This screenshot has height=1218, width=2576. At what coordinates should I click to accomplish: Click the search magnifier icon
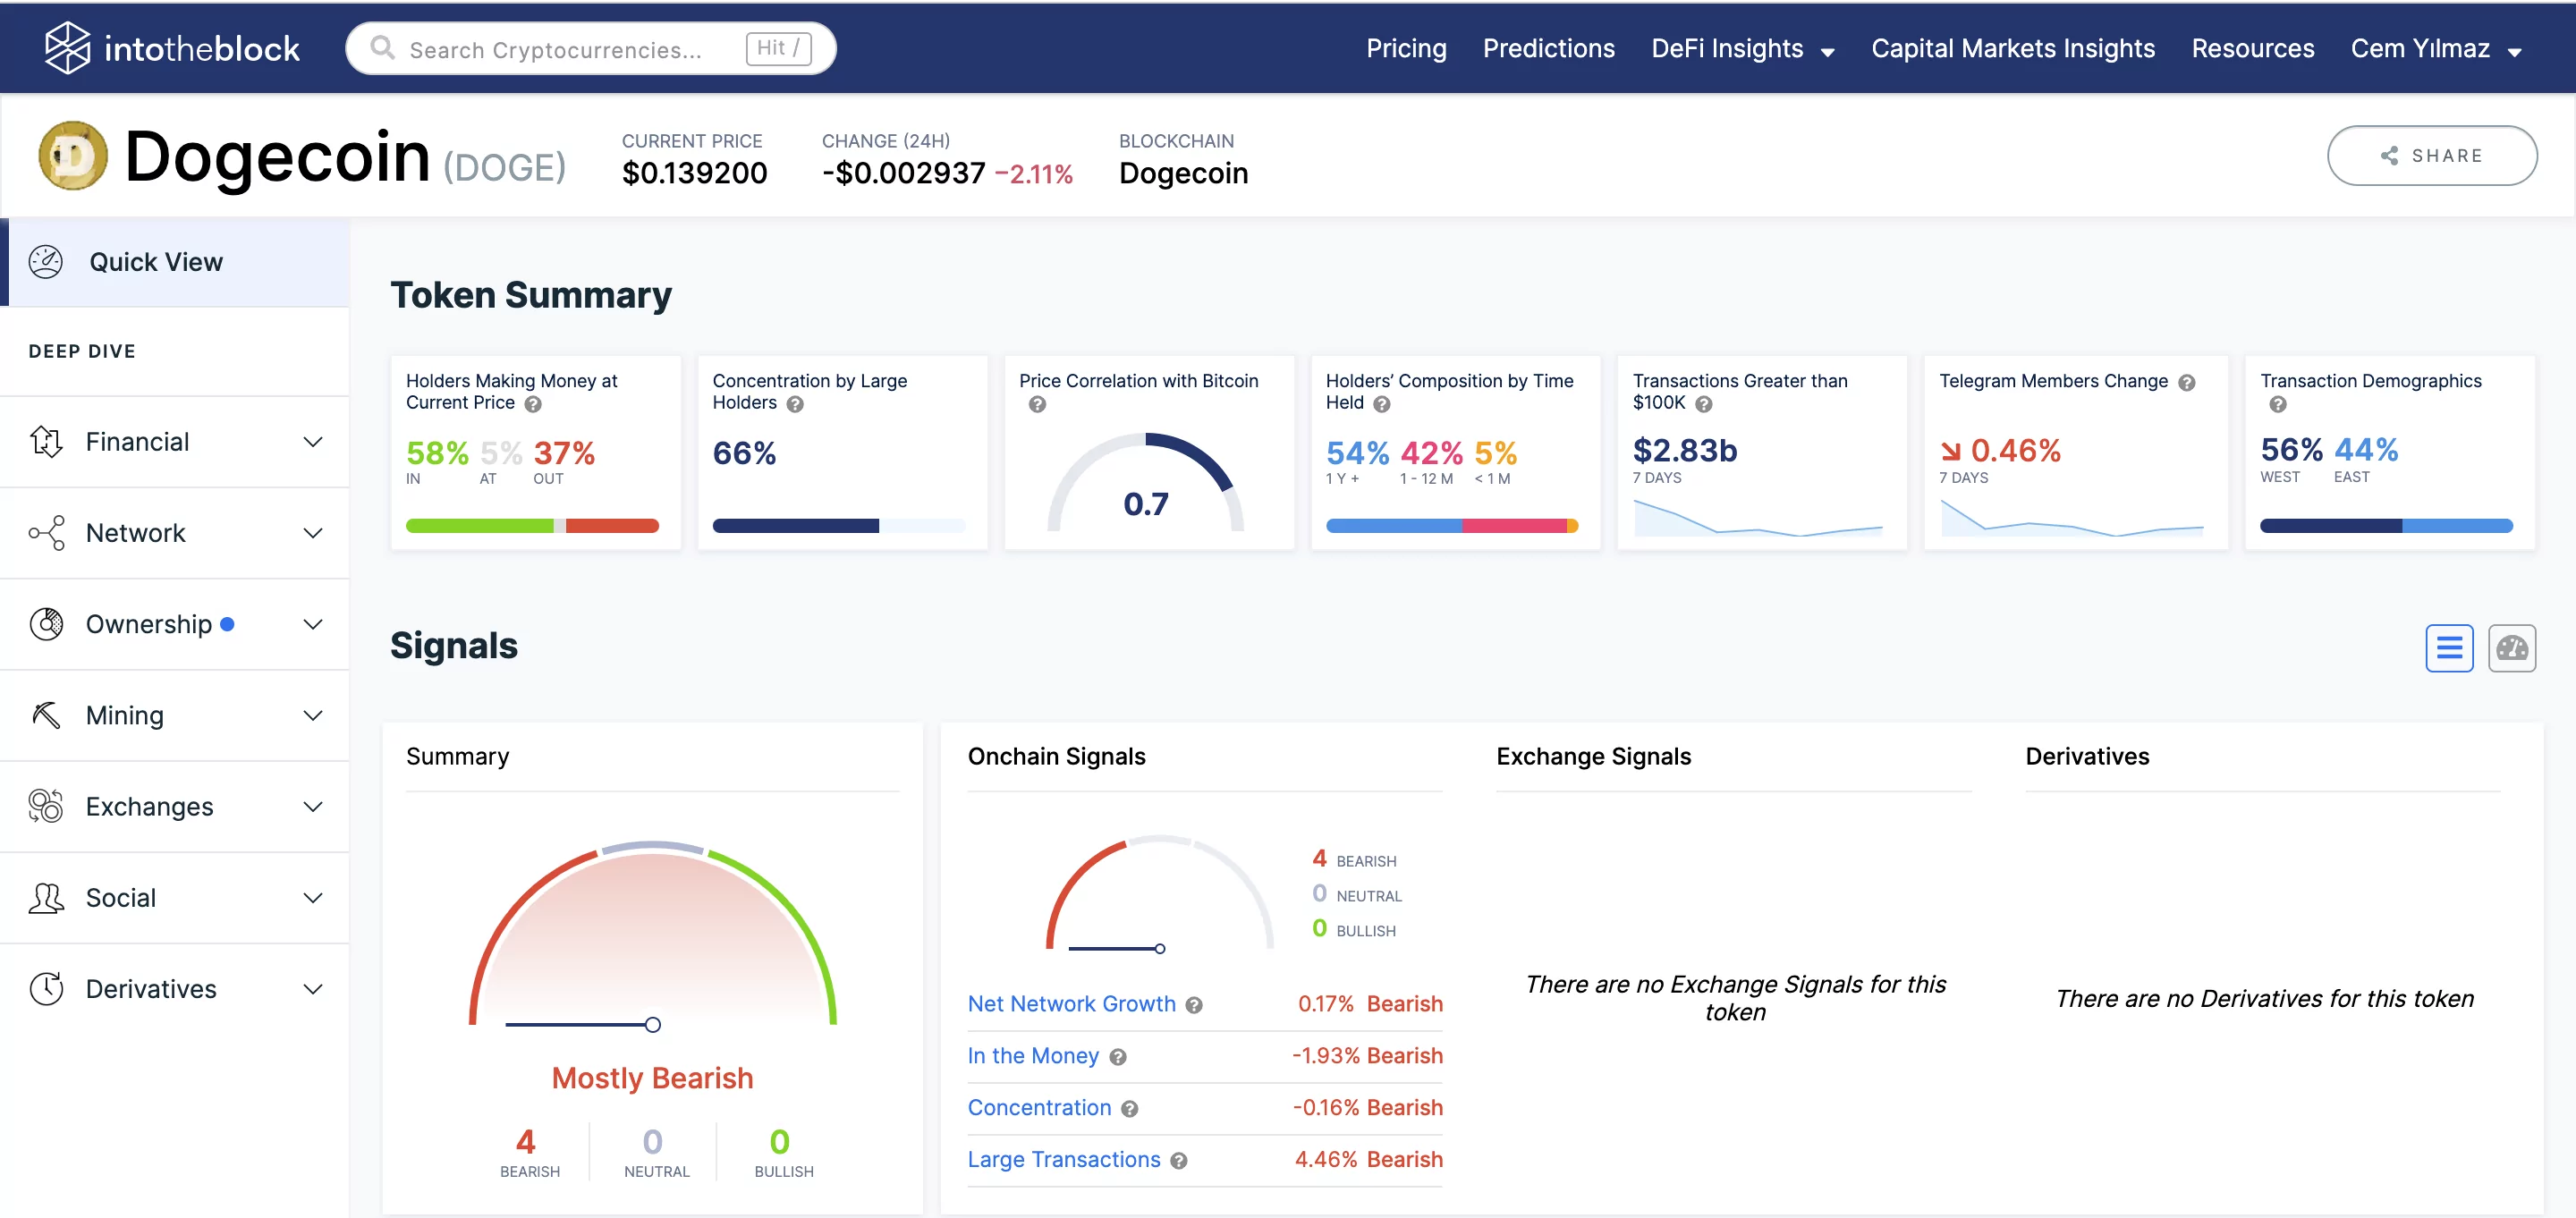(x=382, y=47)
